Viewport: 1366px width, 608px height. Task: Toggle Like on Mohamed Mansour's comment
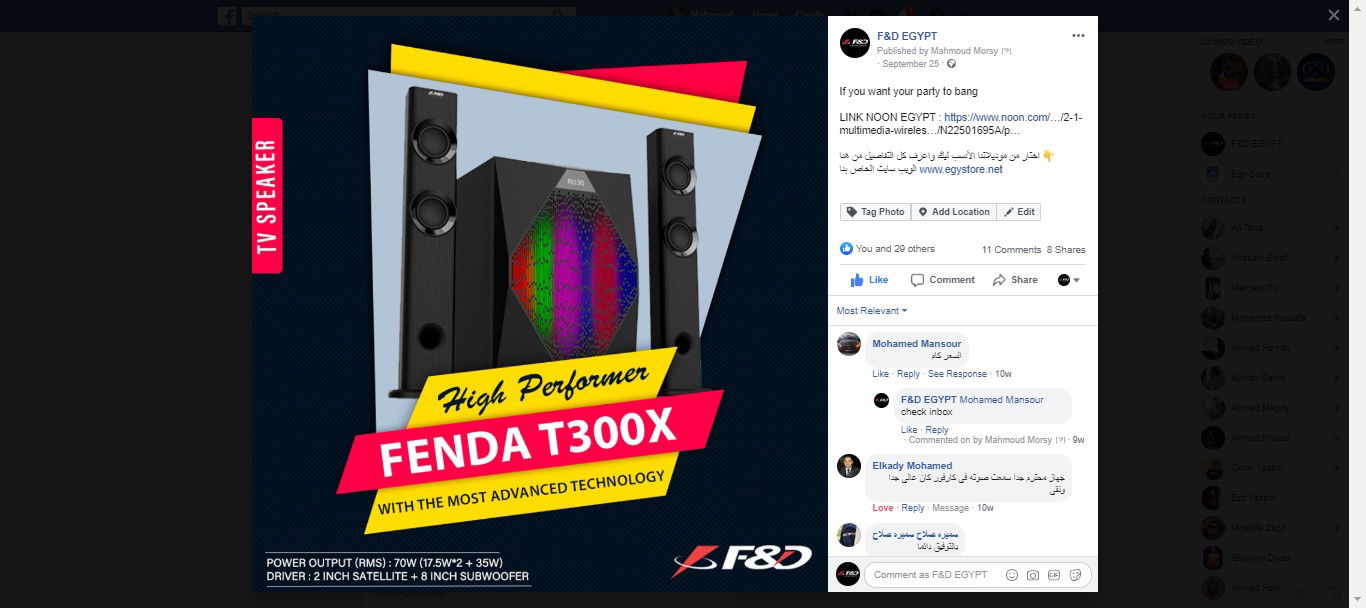click(x=880, y=374)
